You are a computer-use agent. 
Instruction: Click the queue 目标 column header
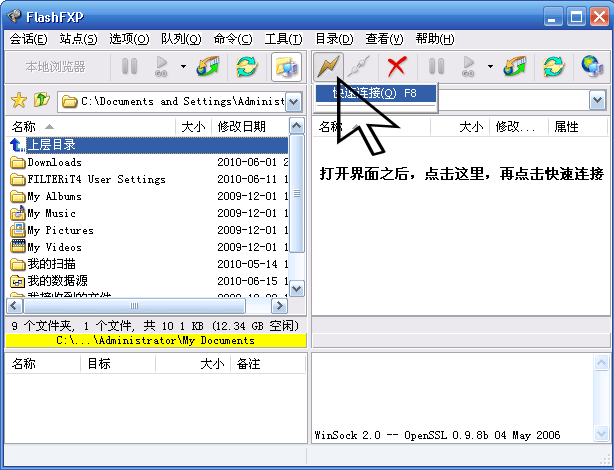pos(117,364)
